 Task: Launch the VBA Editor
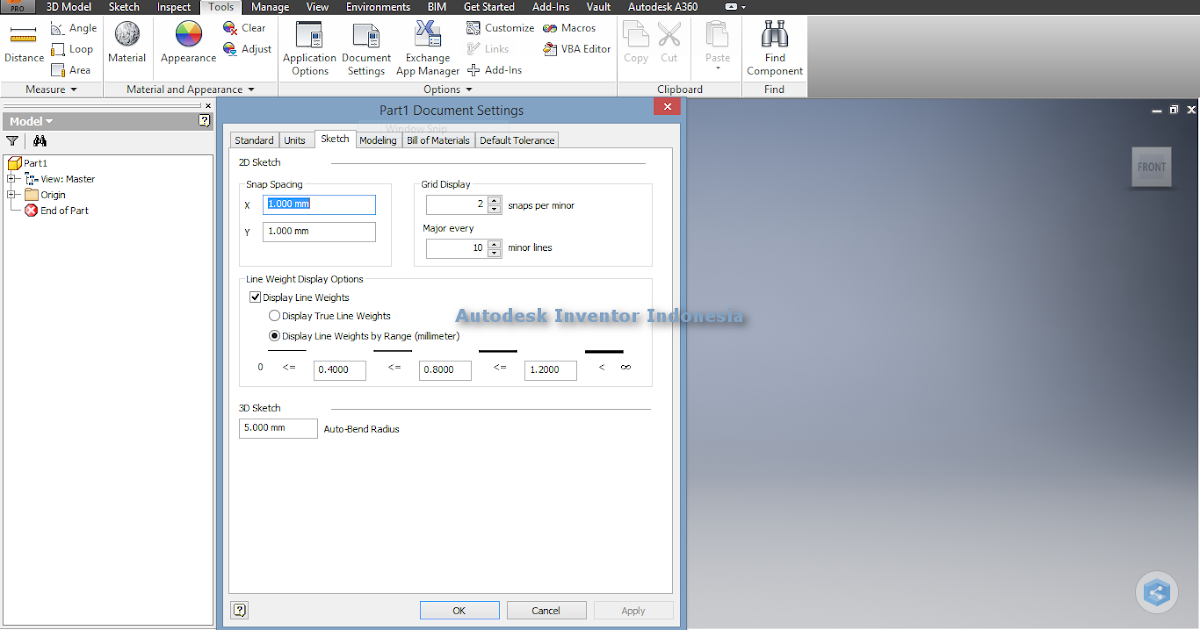[x=576, y=48]
